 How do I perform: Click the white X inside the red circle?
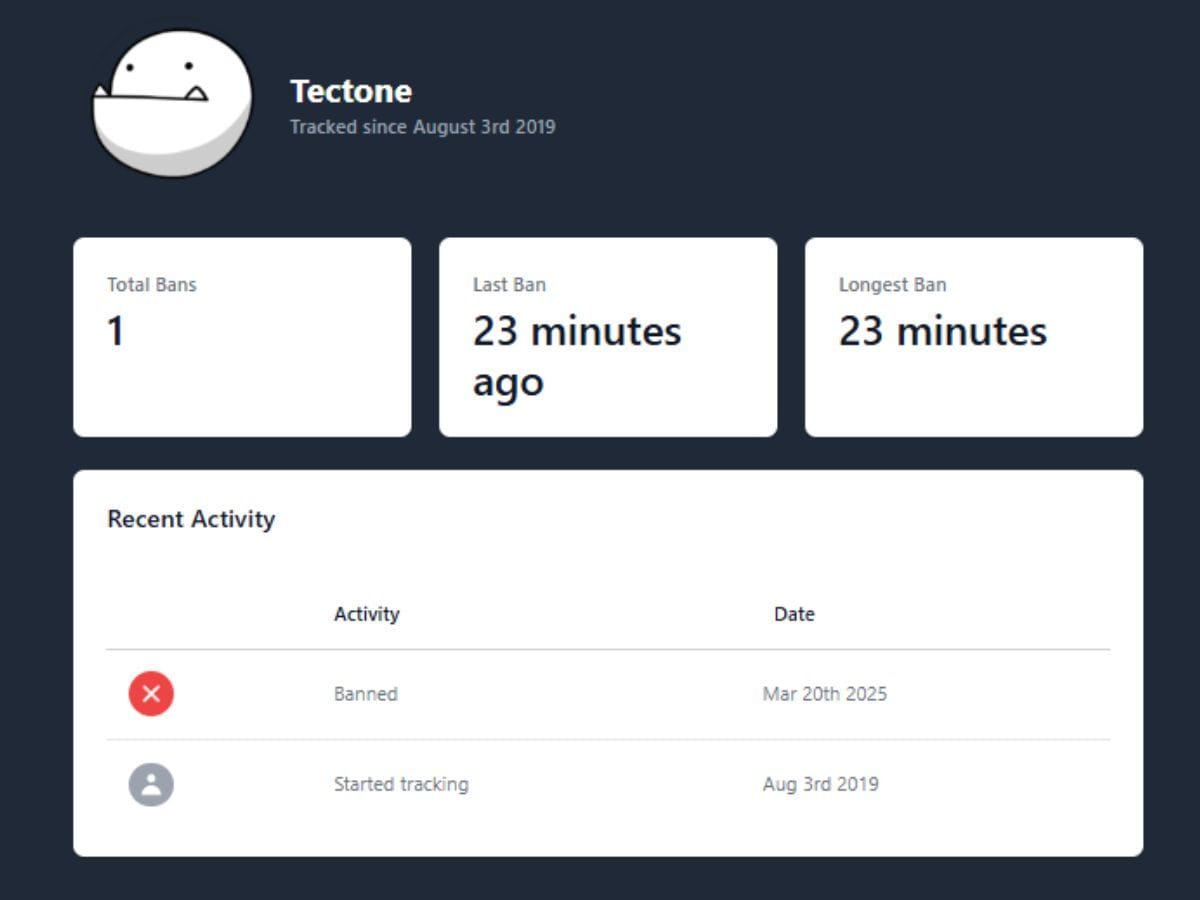(150, 694)
